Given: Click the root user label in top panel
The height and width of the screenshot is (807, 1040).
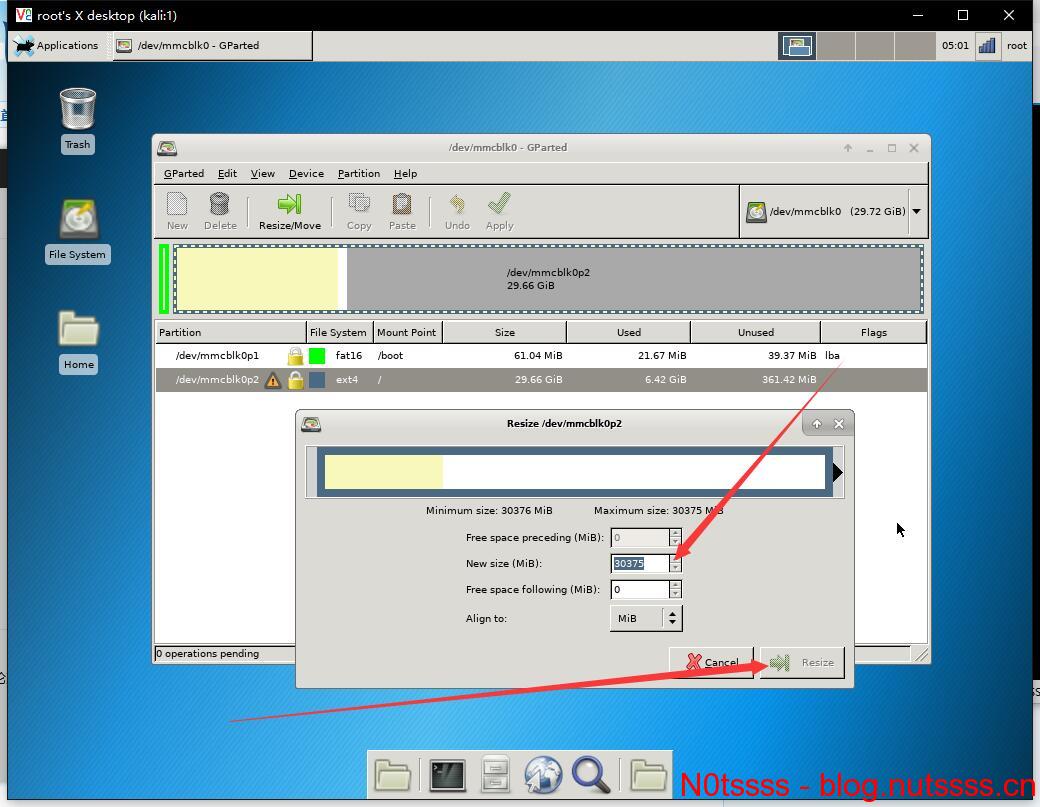Looking at the screenshot, I should tap(1017, 46).
